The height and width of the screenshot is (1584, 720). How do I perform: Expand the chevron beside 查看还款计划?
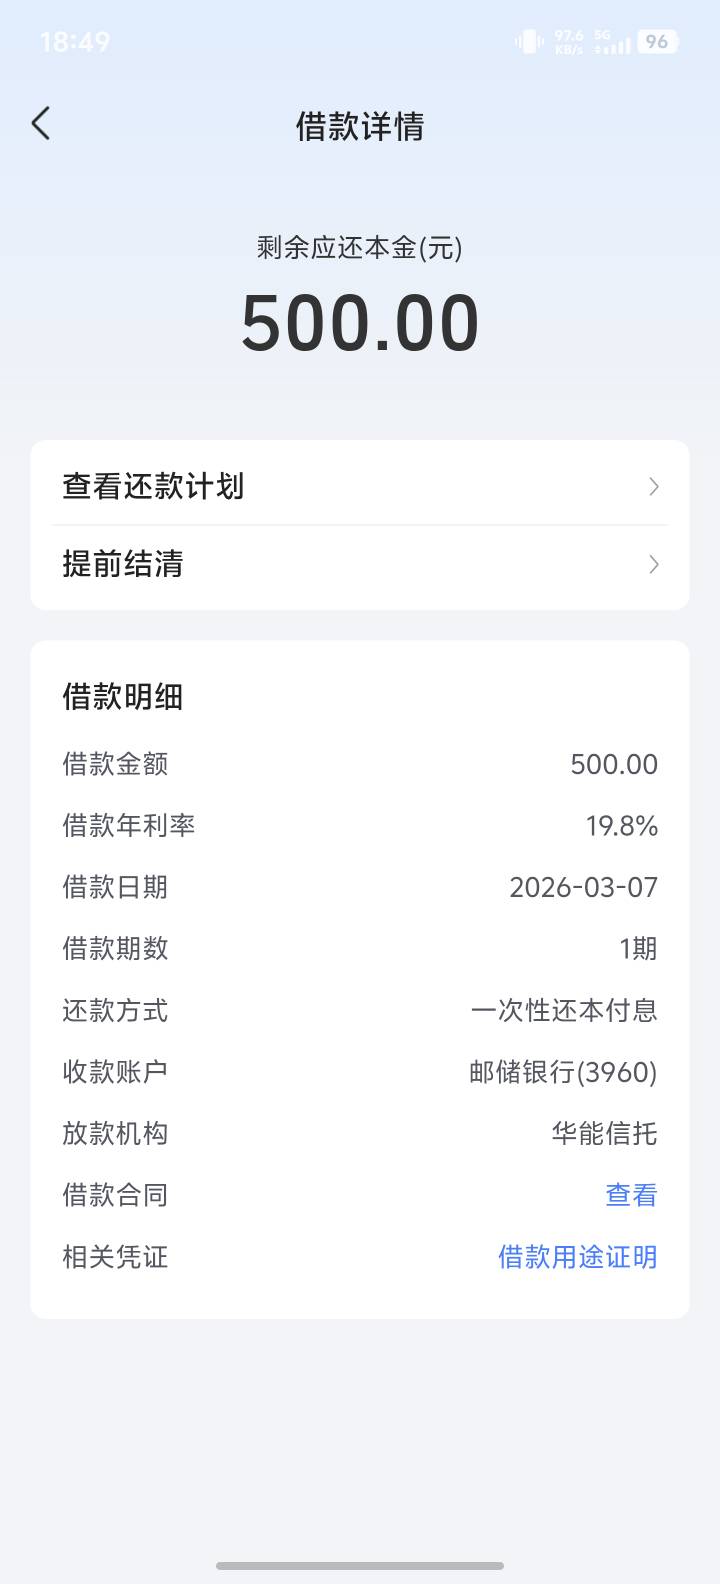pyautogui.click(x=654, y=487)
